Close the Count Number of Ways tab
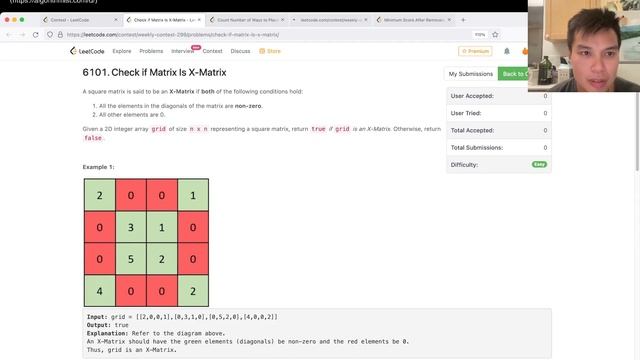 click(x=282, y=20)
